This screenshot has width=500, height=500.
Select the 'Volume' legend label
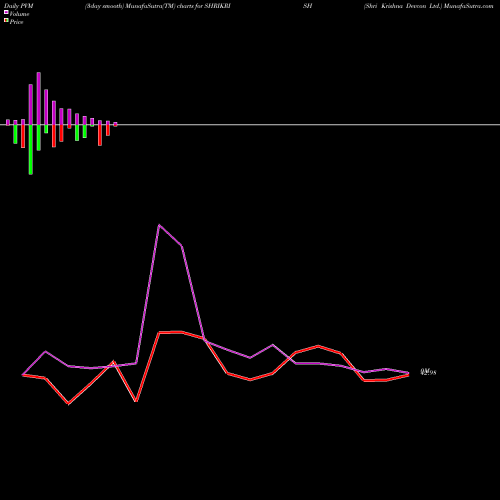tap(19, 14)
